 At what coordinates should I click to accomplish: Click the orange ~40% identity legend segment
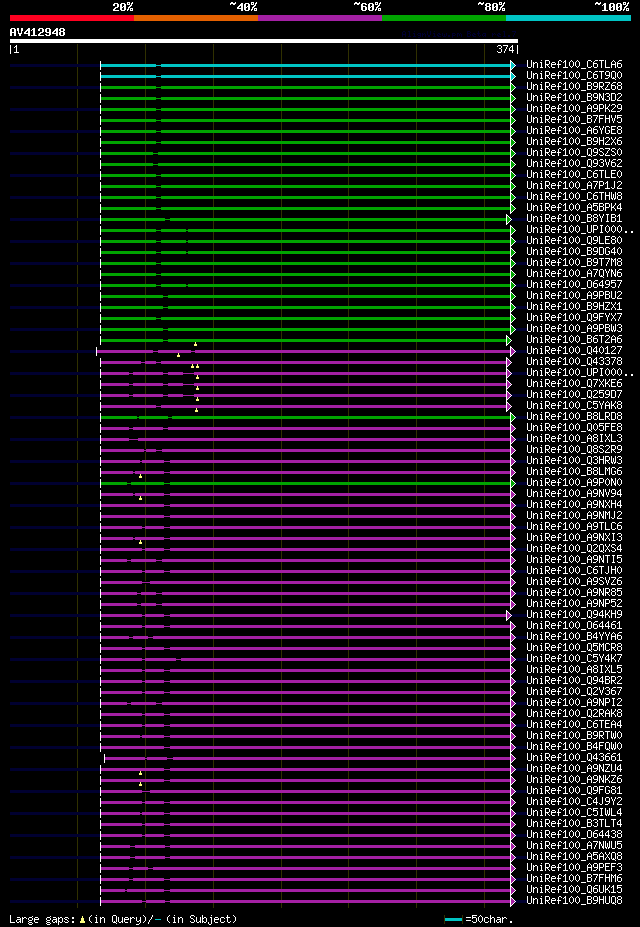[196, 18]
